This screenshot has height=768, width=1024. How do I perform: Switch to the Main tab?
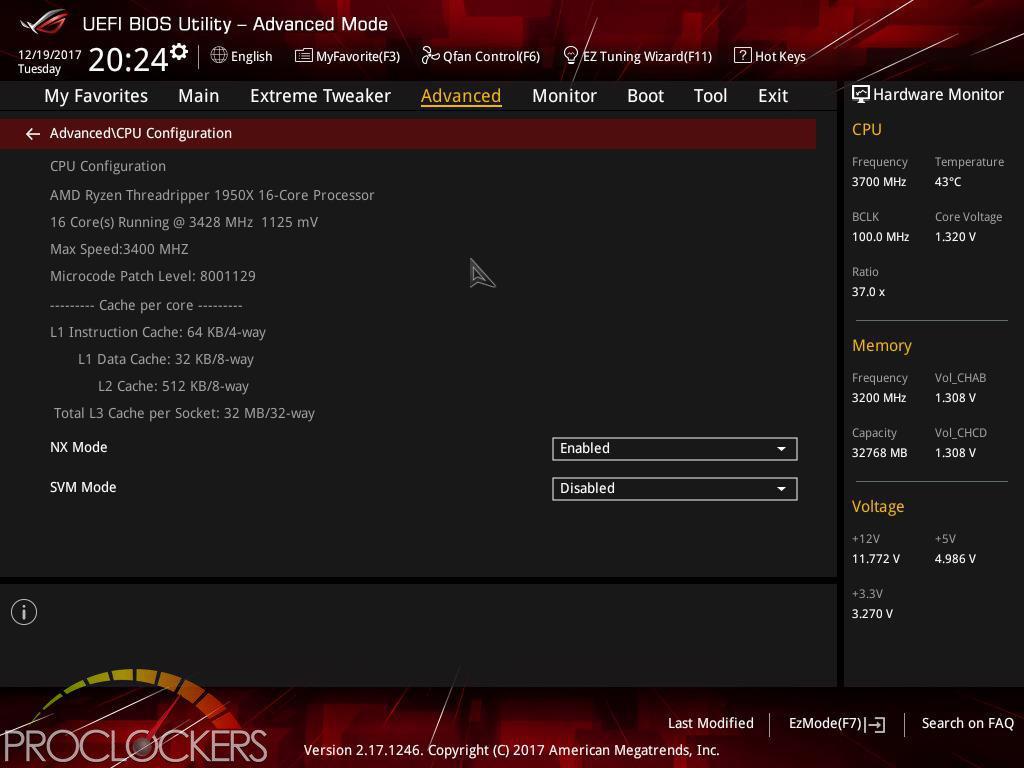coord(199,96)
